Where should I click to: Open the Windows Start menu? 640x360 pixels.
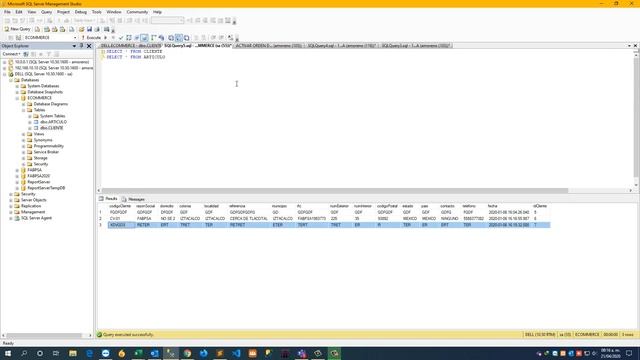coord(8,353)
